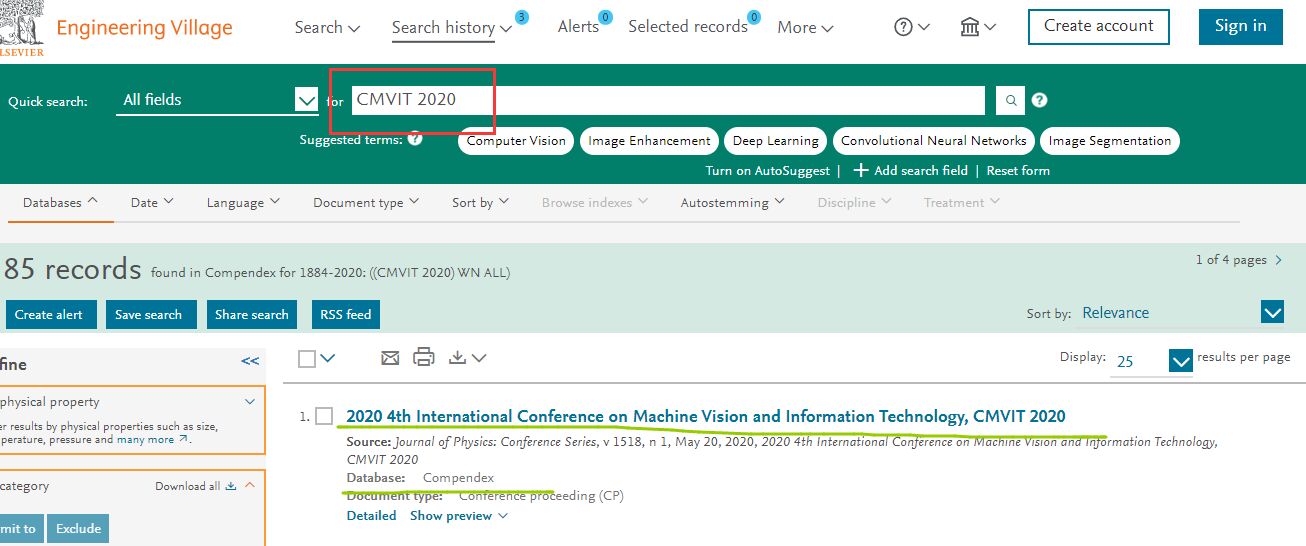Select Computer Vision suggested term
1306x546 pixels.
(516, 141)
